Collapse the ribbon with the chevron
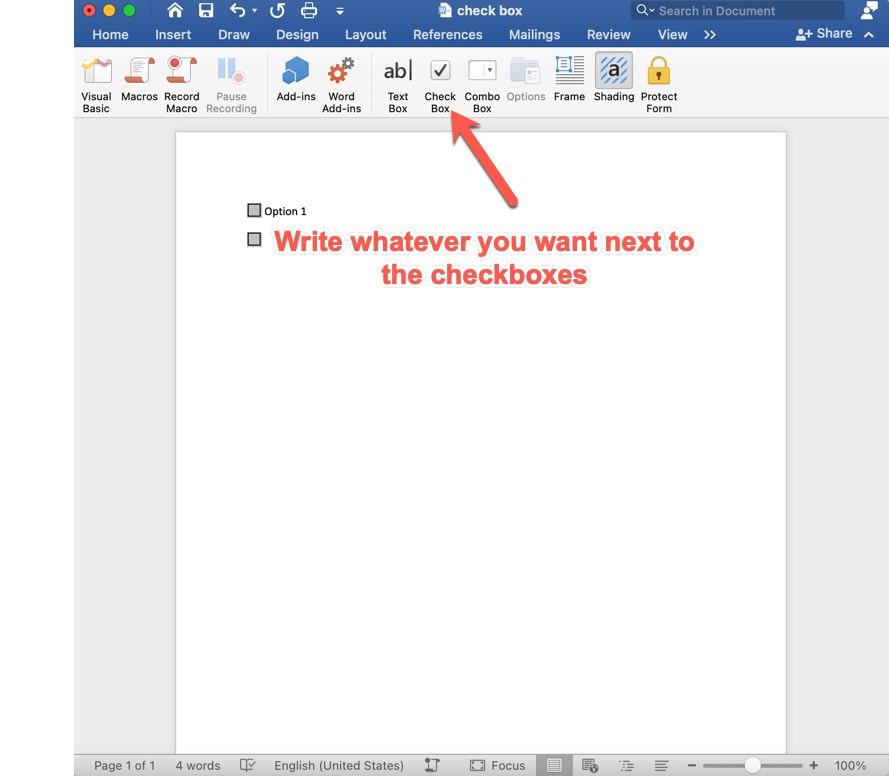The height and width of the screenshot is (776, 889). pyautogui.click(x=869, y=35)
